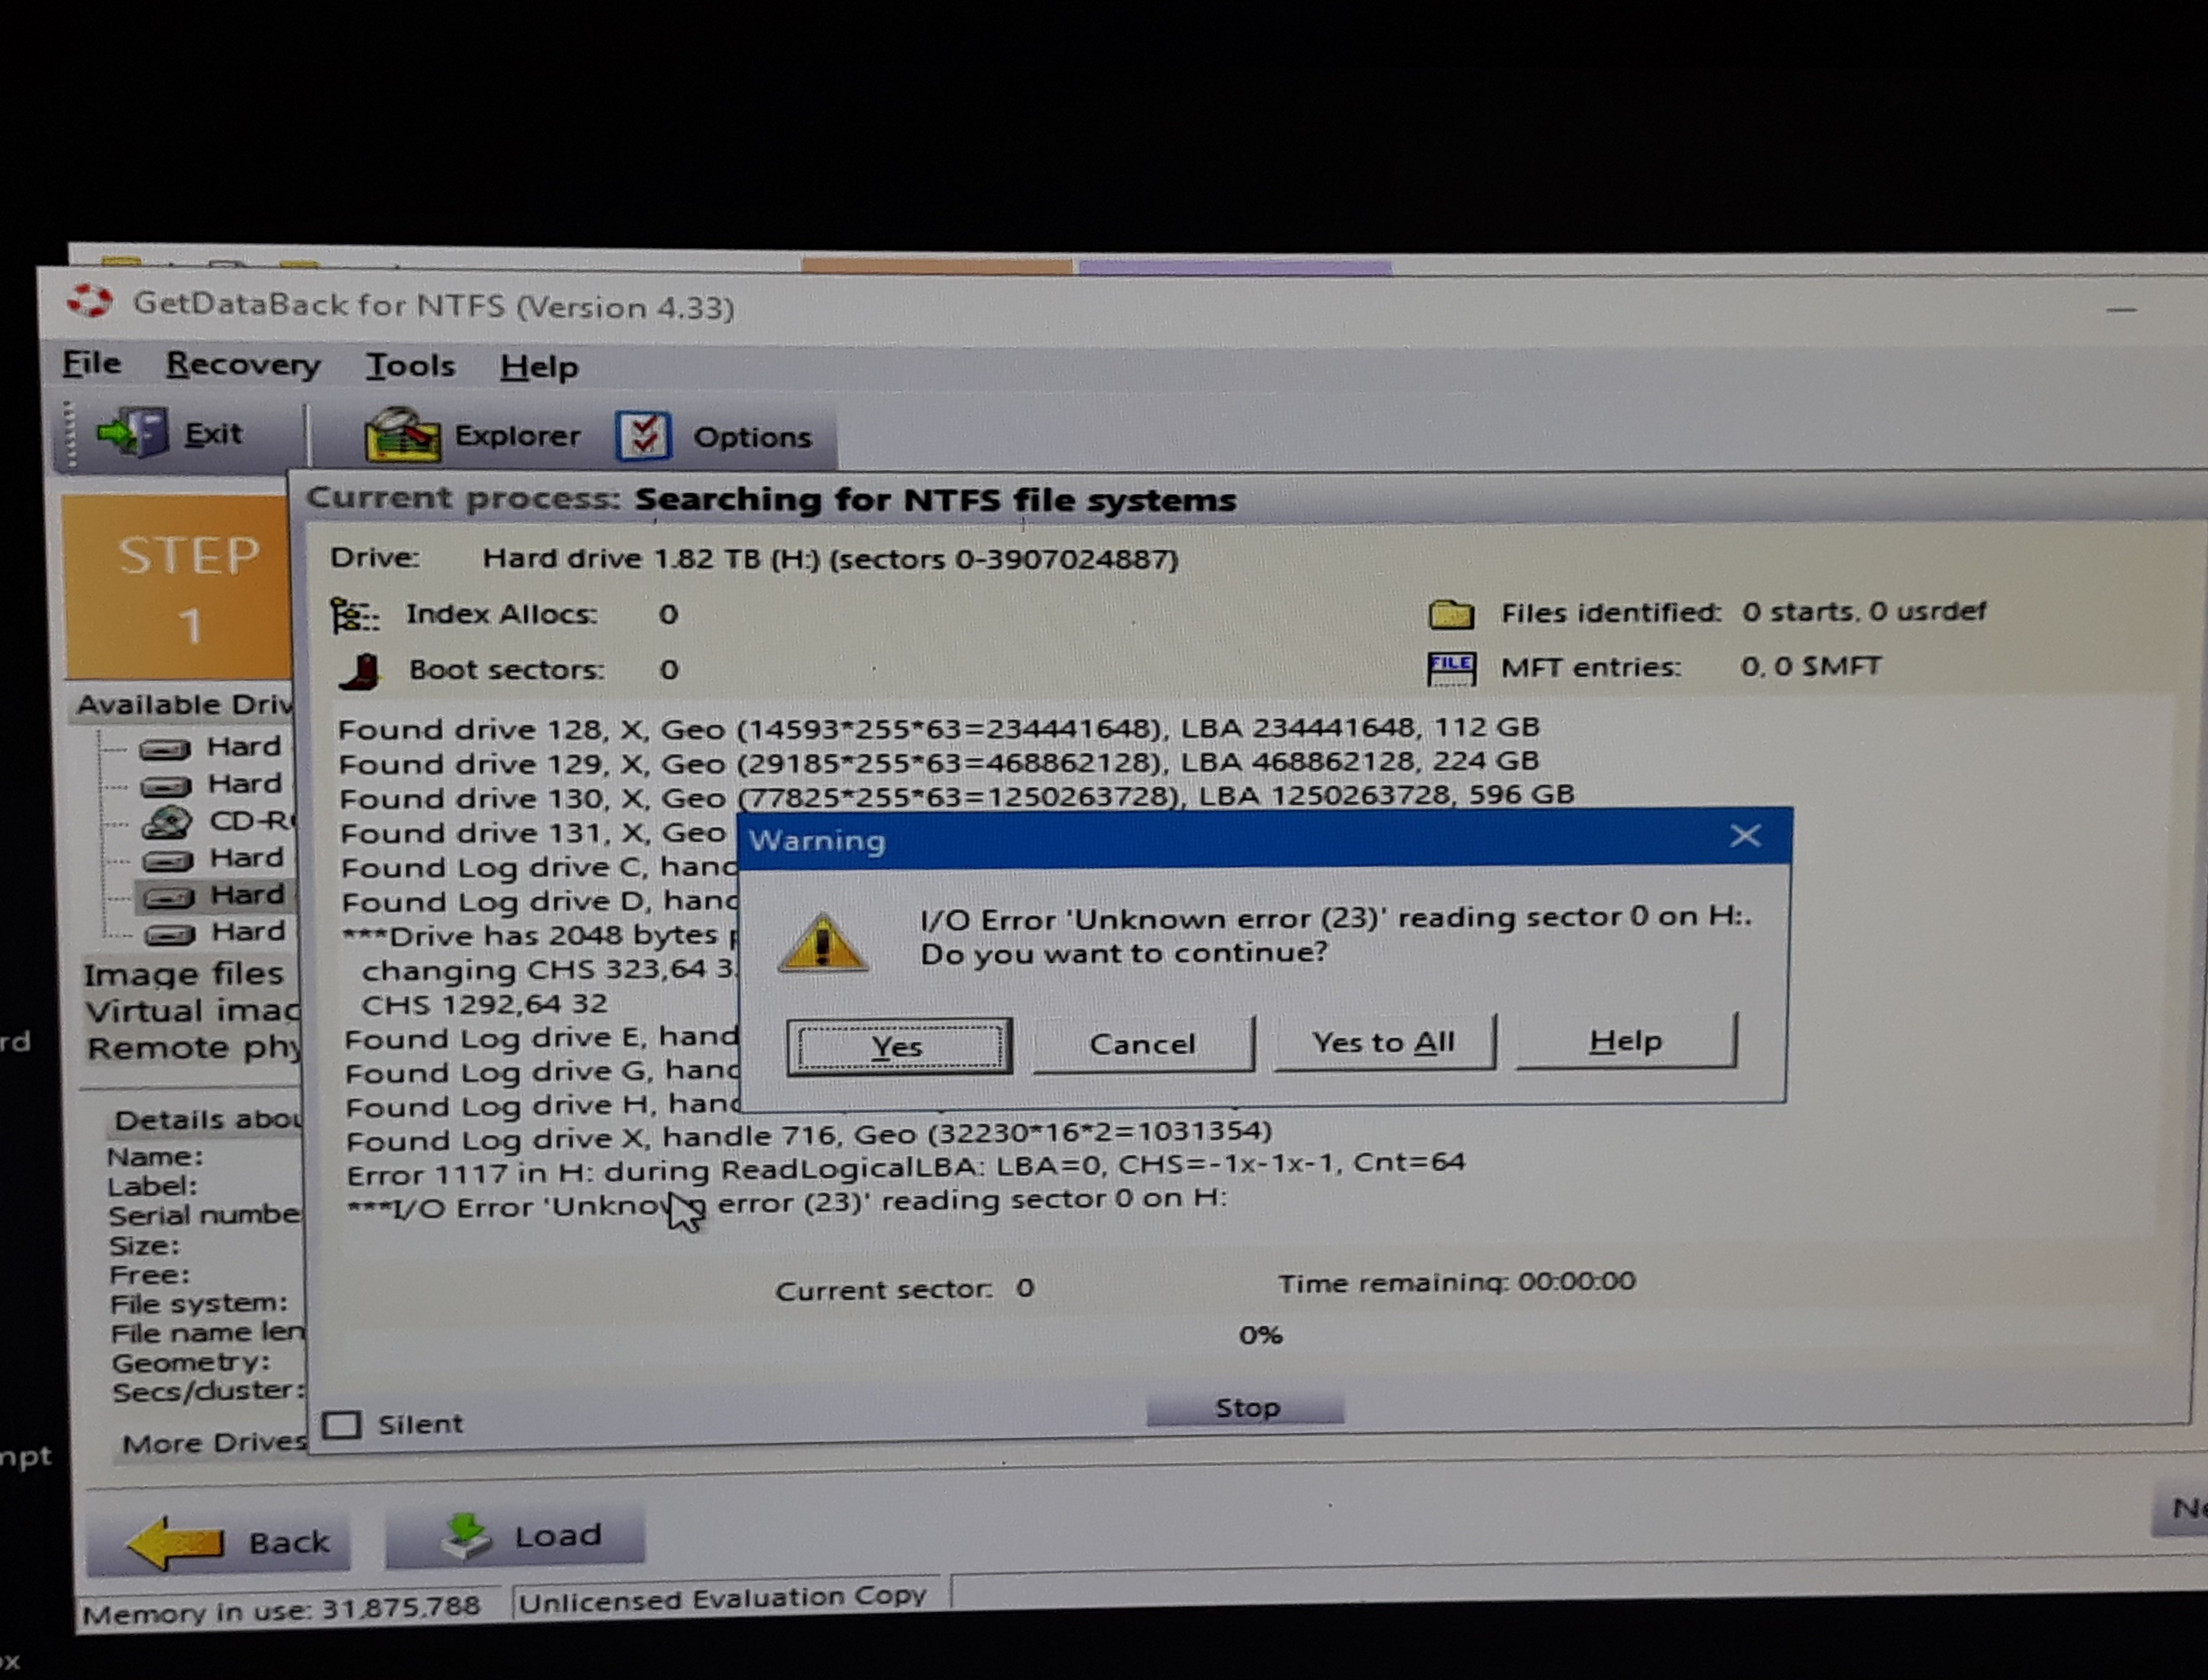2208x1680 pixels.
Task: Click the Options toolbar label
Action: [x=752, y=437]
